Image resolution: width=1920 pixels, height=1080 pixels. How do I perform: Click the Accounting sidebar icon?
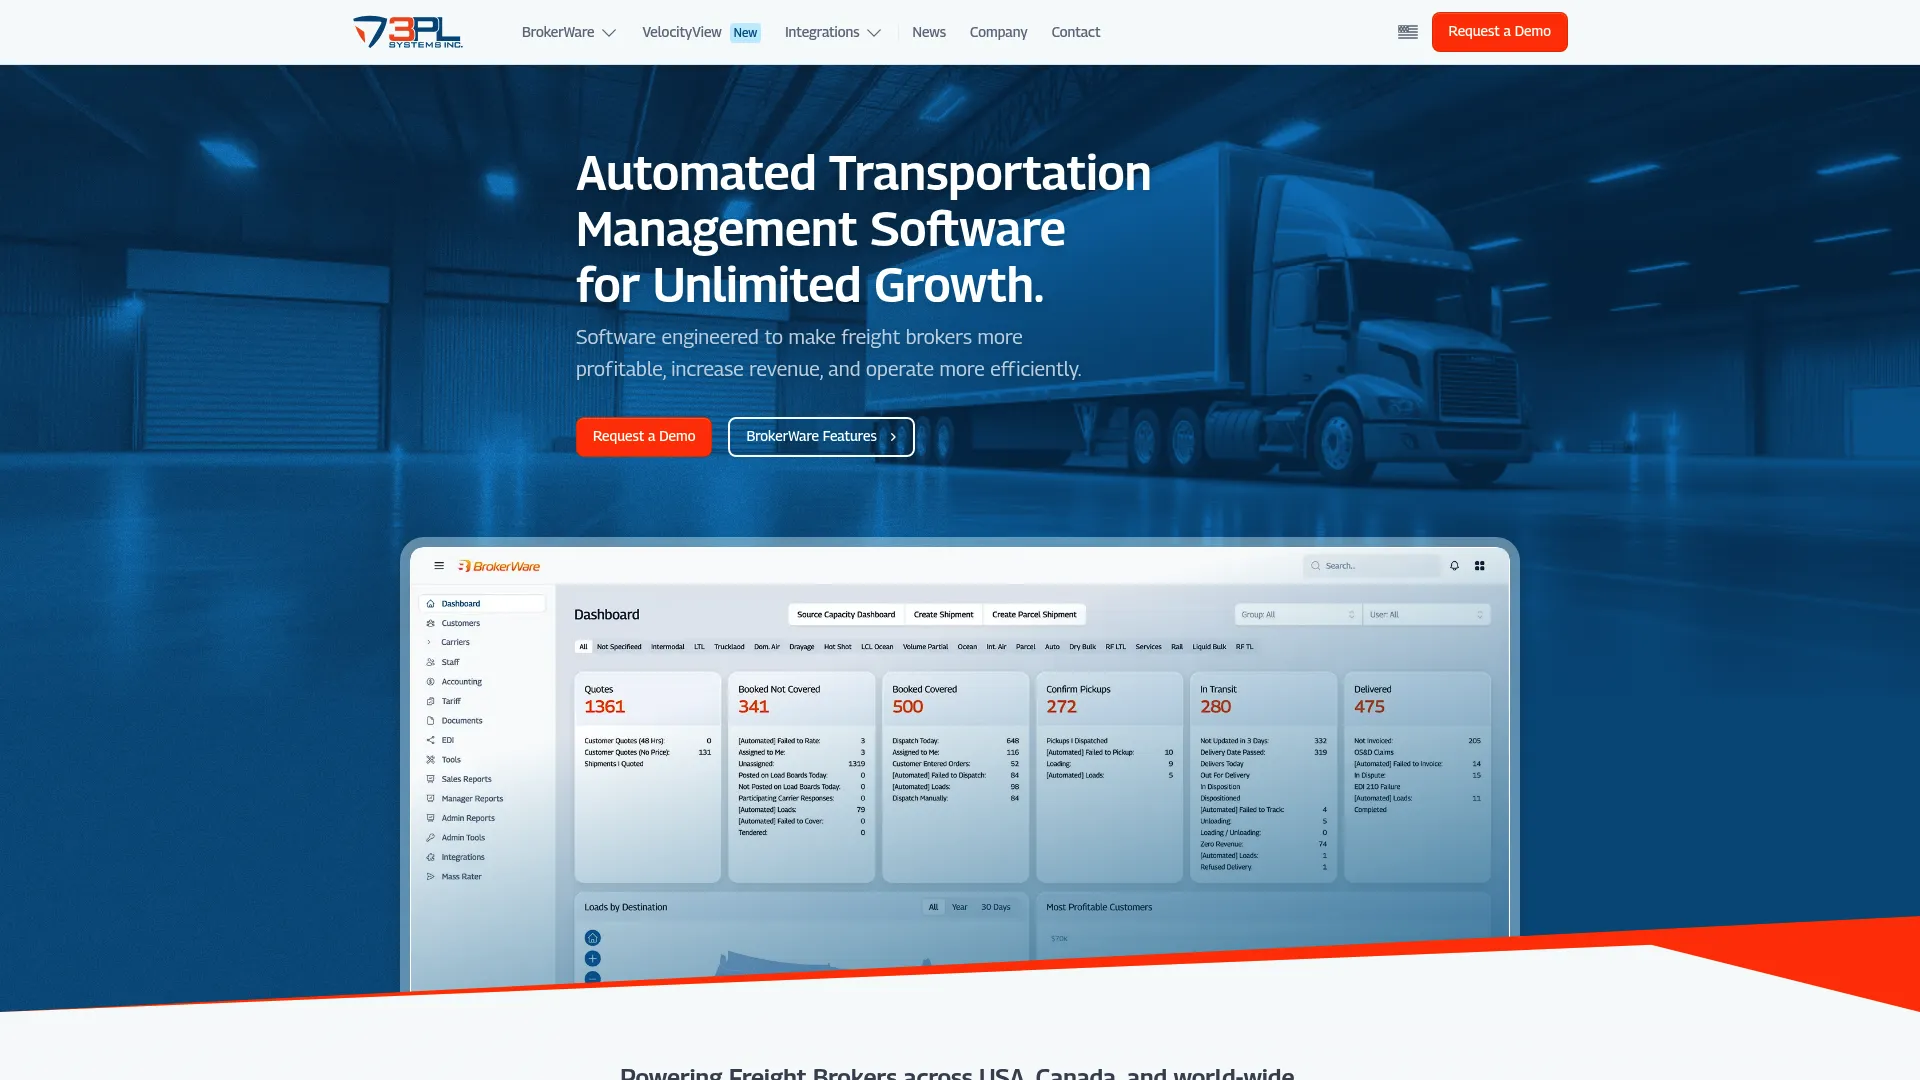pos(430,682)
